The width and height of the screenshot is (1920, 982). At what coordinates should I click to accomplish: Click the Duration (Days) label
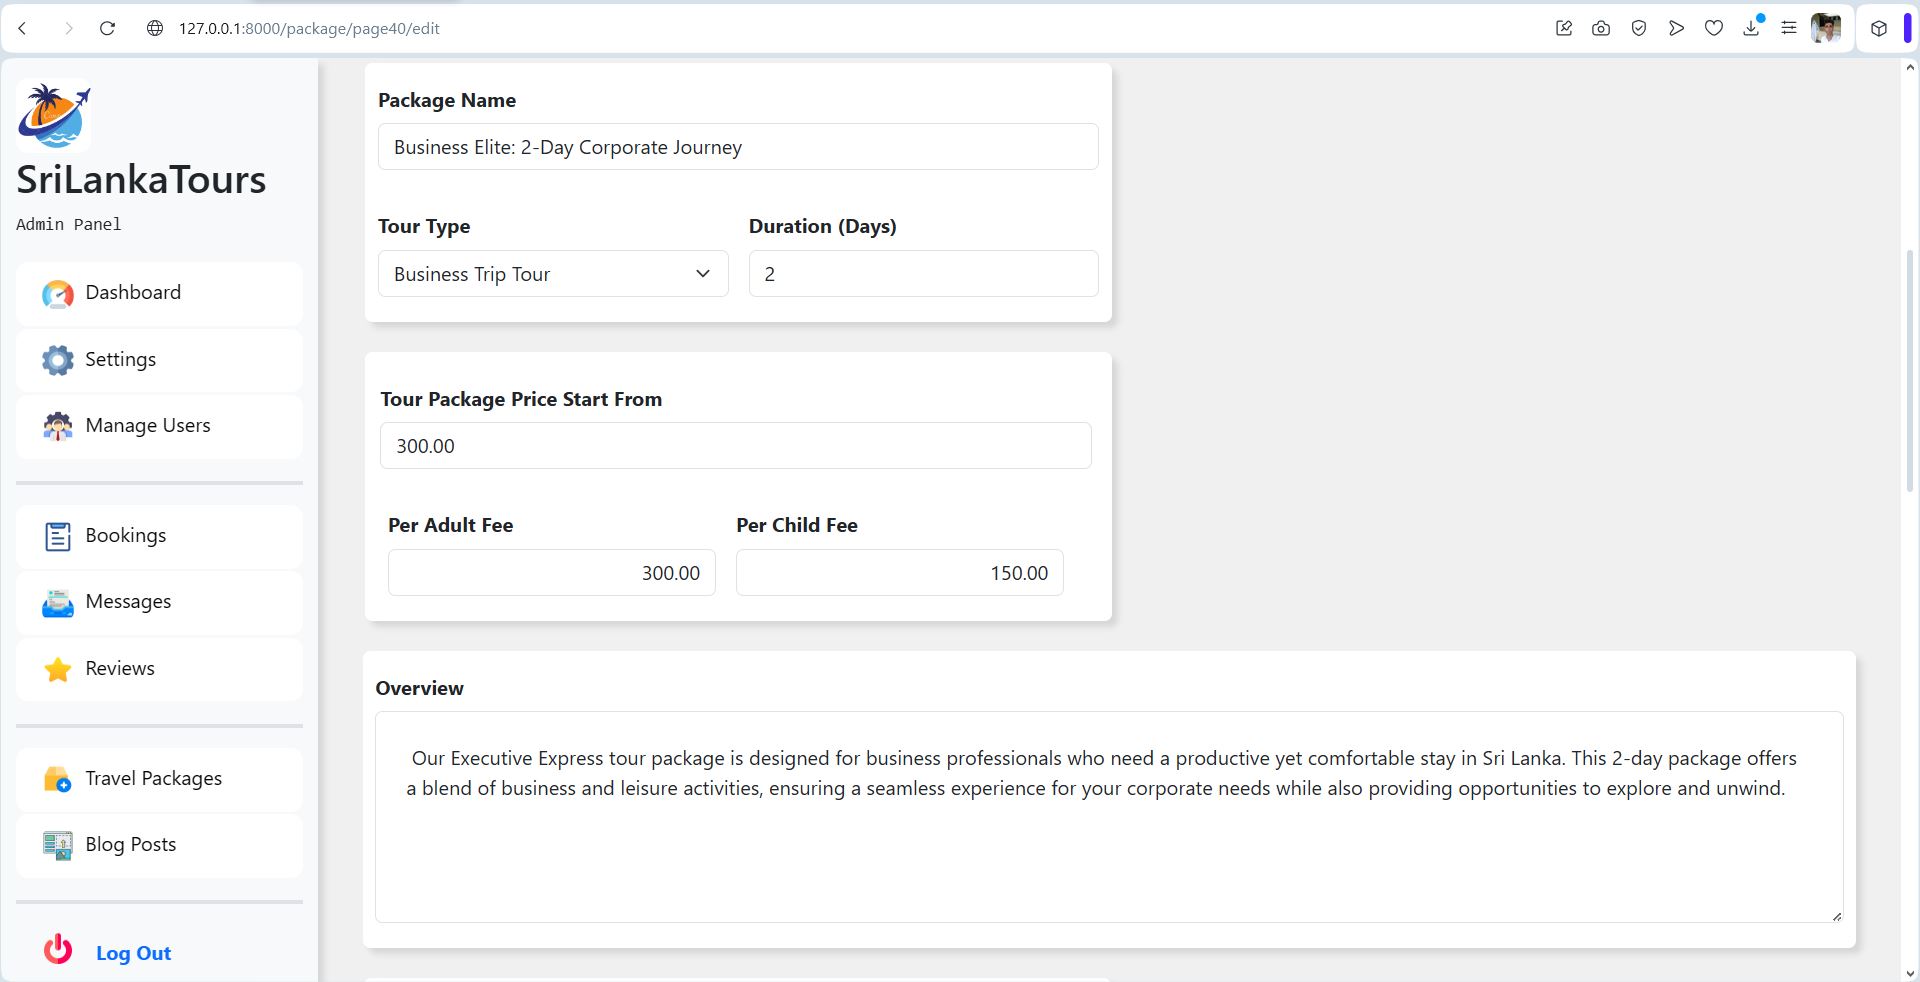(822, 226)
